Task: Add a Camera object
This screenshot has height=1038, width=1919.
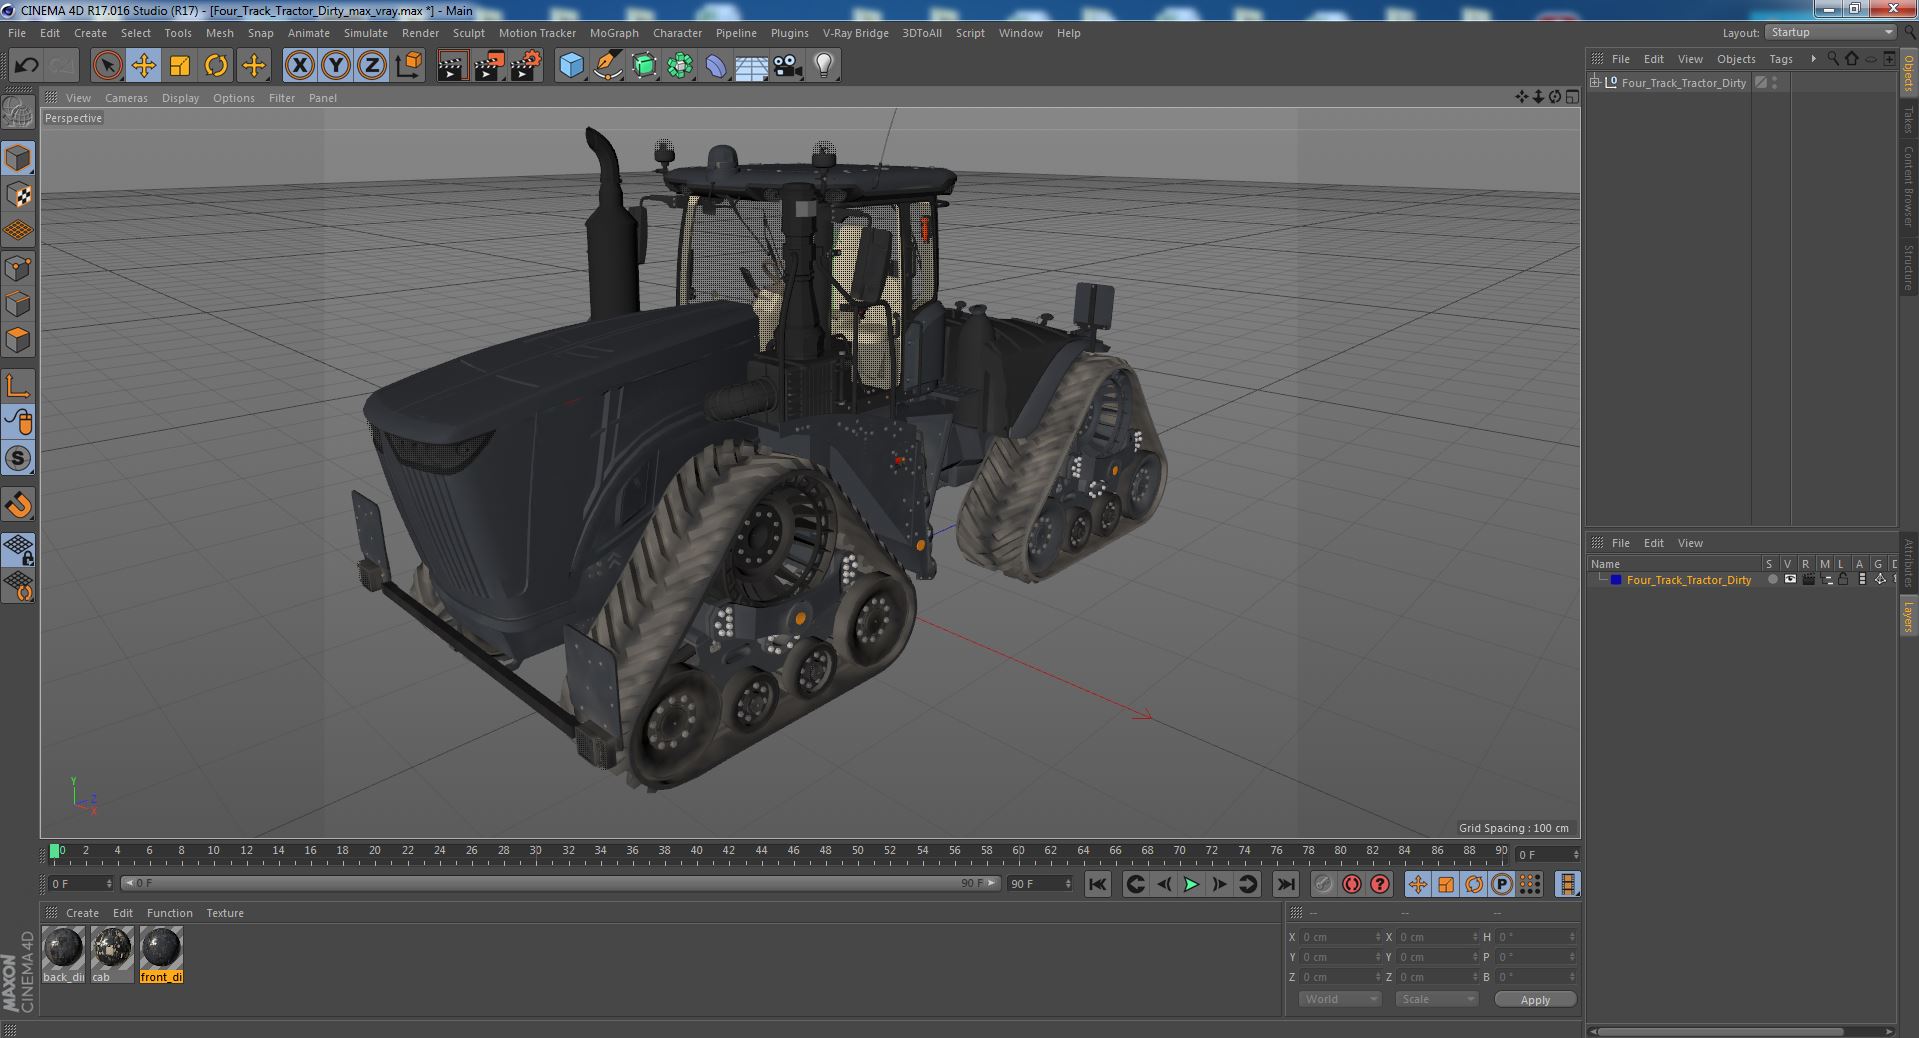Action: tap(788, 66)
